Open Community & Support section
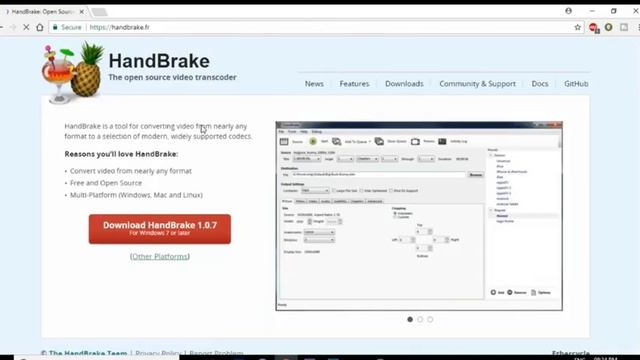The width and height of the screenshot is (640, 360). pyautogui.click(x=477, y=84)
